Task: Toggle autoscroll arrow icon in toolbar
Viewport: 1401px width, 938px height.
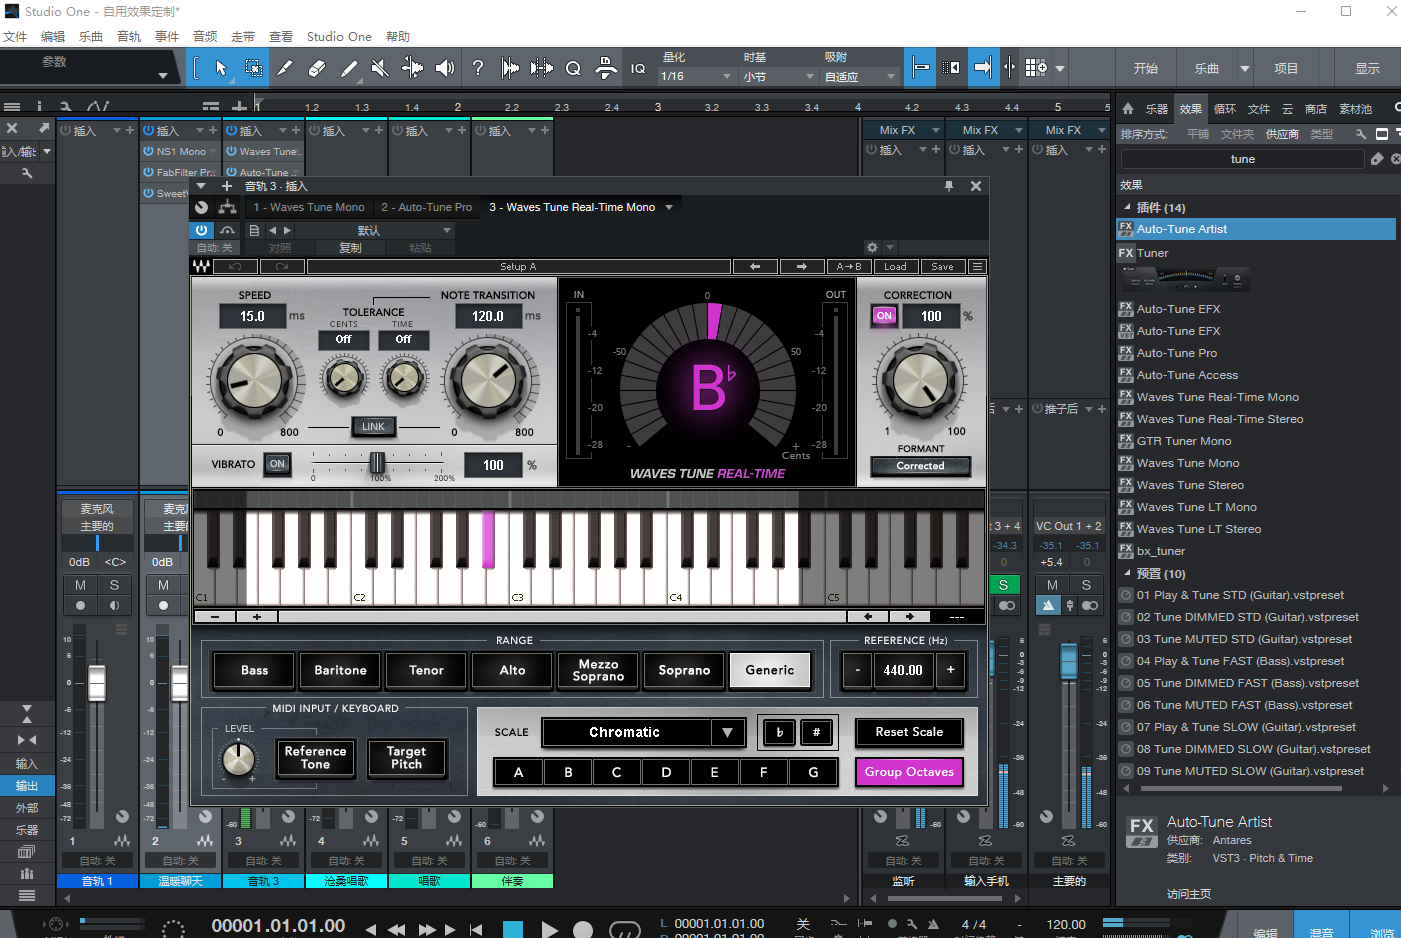Action: pyautogui.click(x=983, y=68)
